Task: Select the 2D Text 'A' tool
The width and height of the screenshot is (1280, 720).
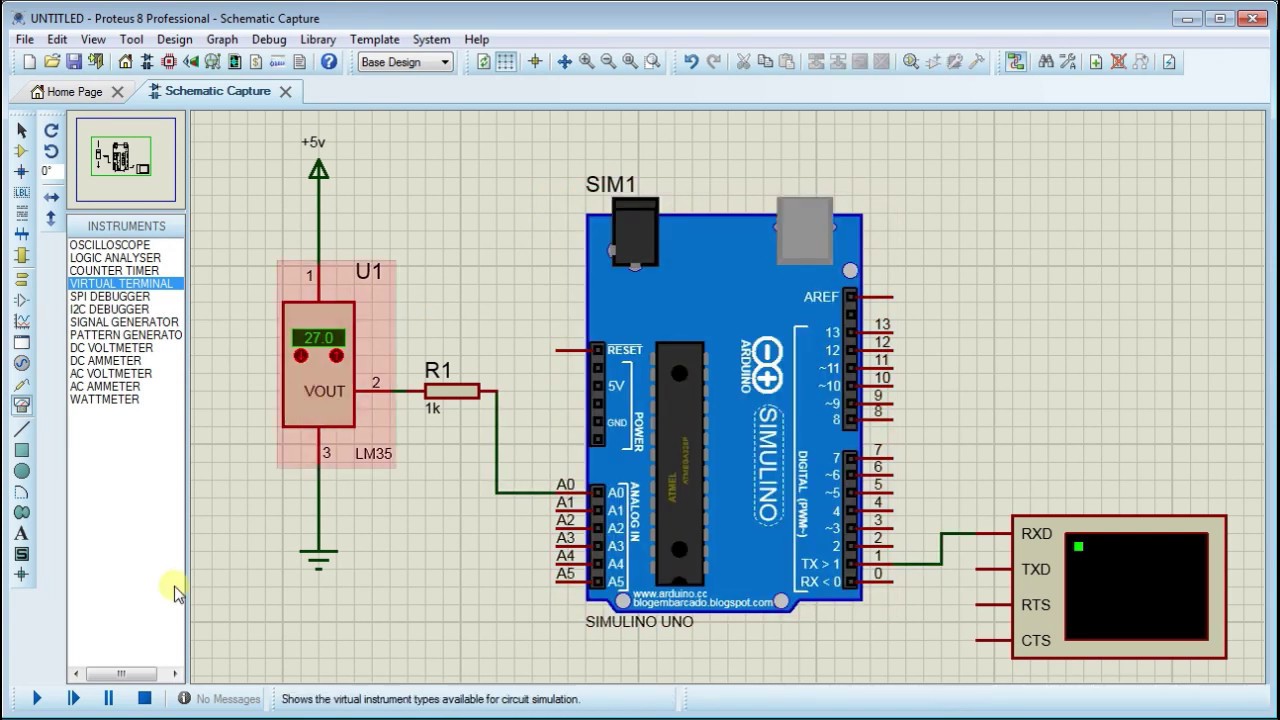Action: [x=22, y=533]
